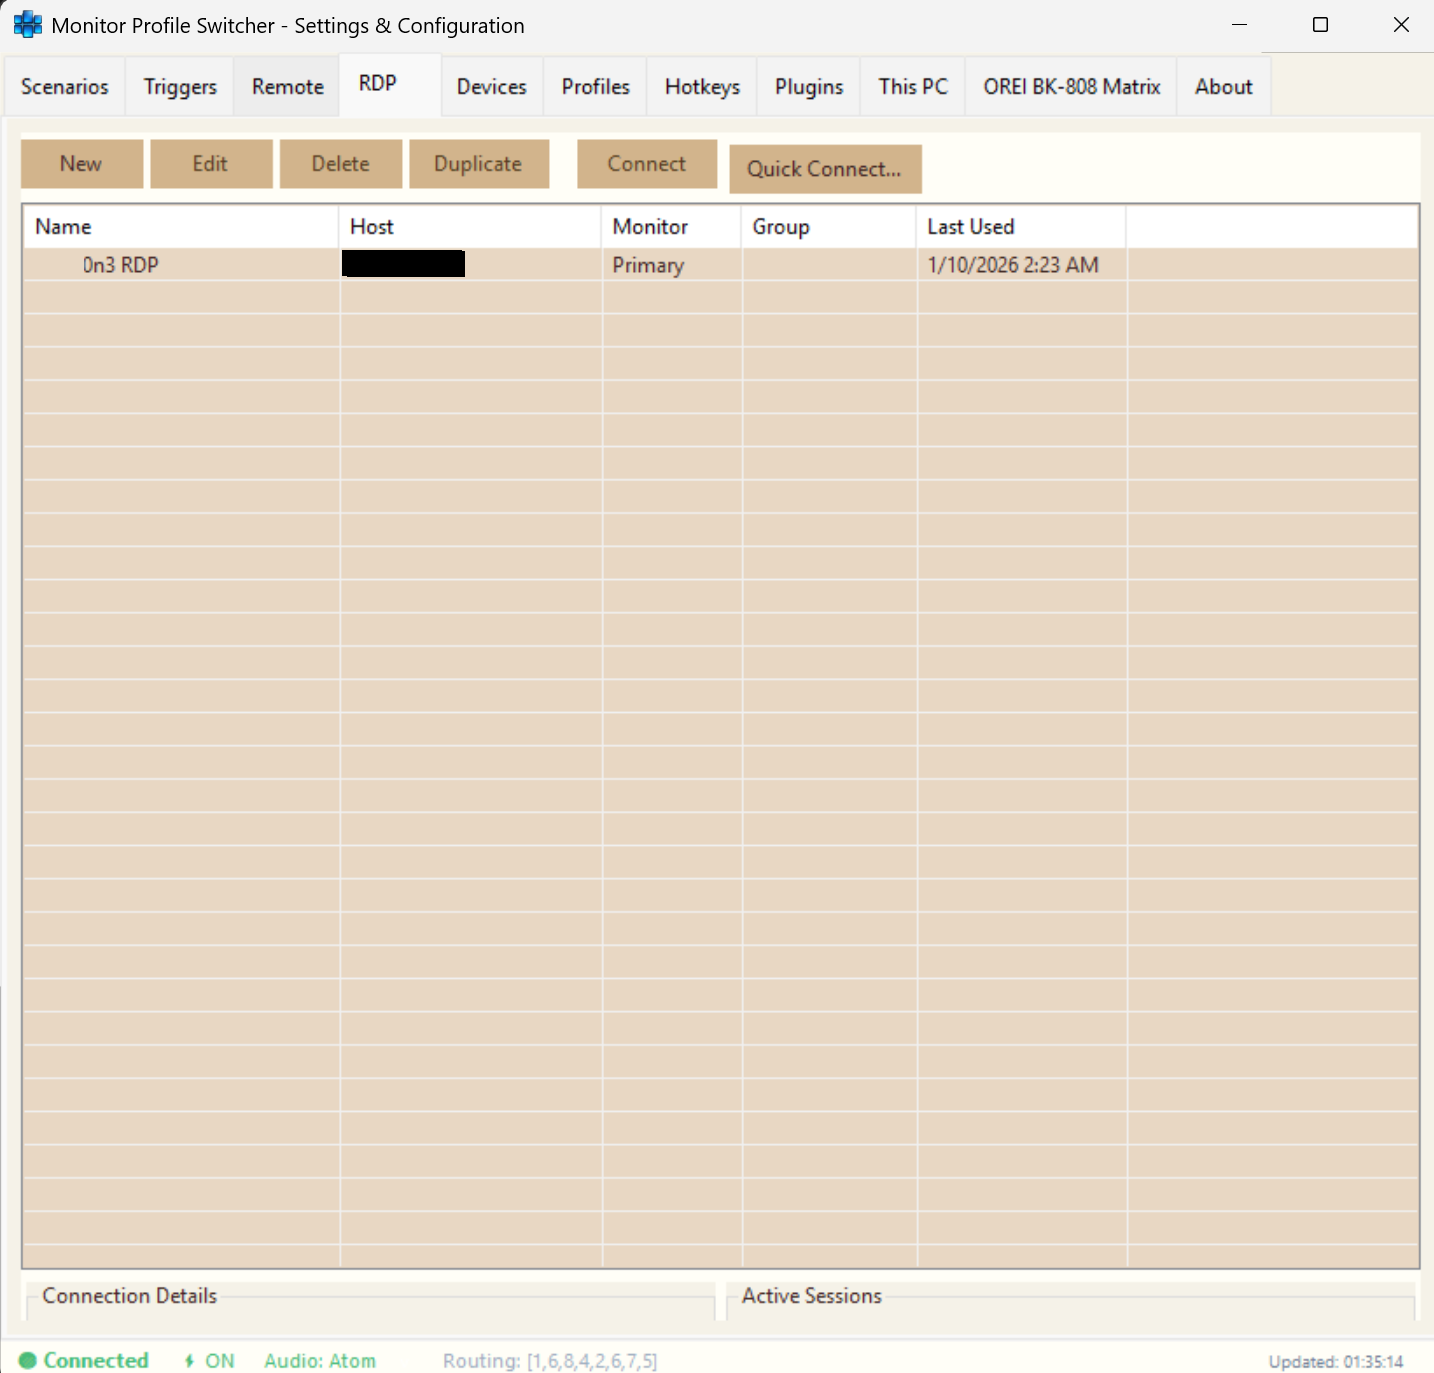Open the Devices tab
Image resolution: width=1434 pixels, height=1373 pixels.
491,86
